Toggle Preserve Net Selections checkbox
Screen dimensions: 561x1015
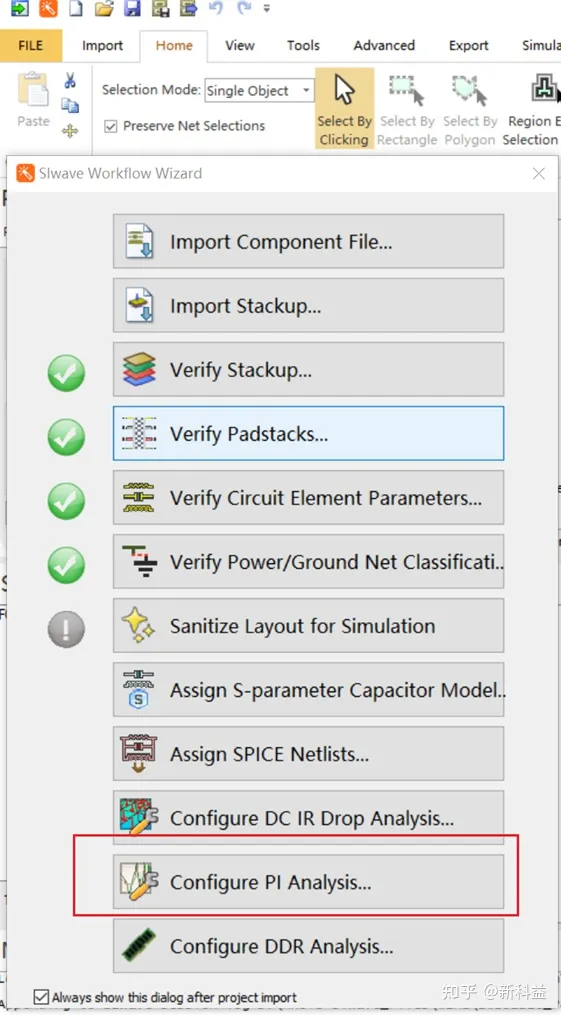111,126
